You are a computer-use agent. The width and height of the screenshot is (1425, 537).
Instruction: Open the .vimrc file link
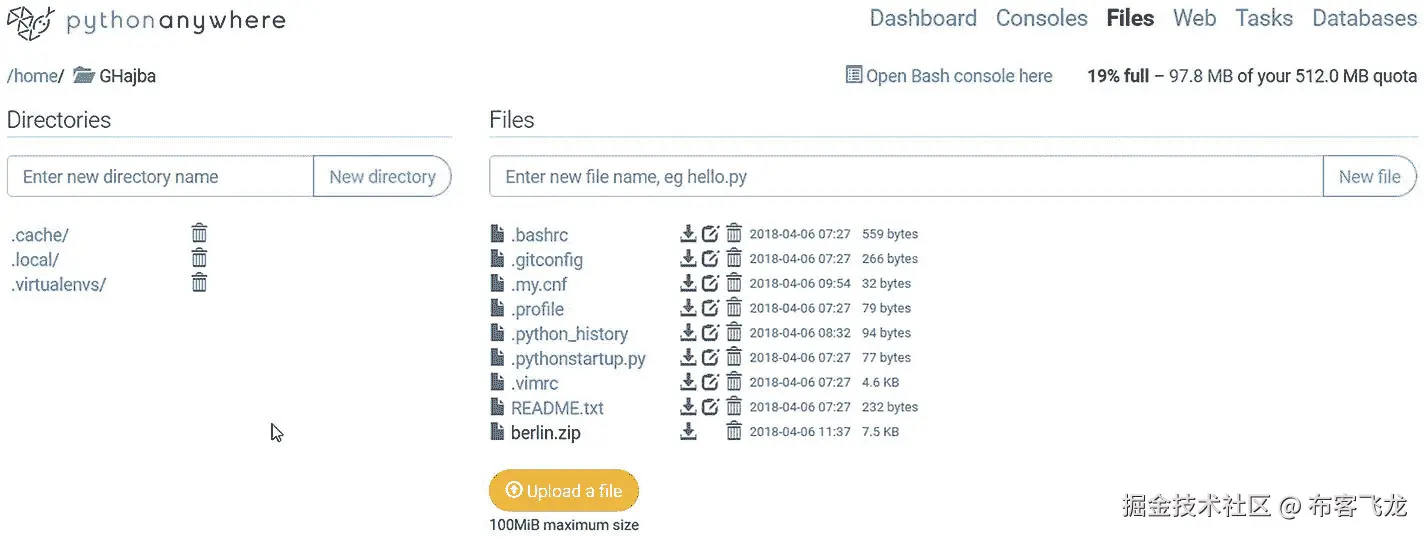click(x=535, y=383)
